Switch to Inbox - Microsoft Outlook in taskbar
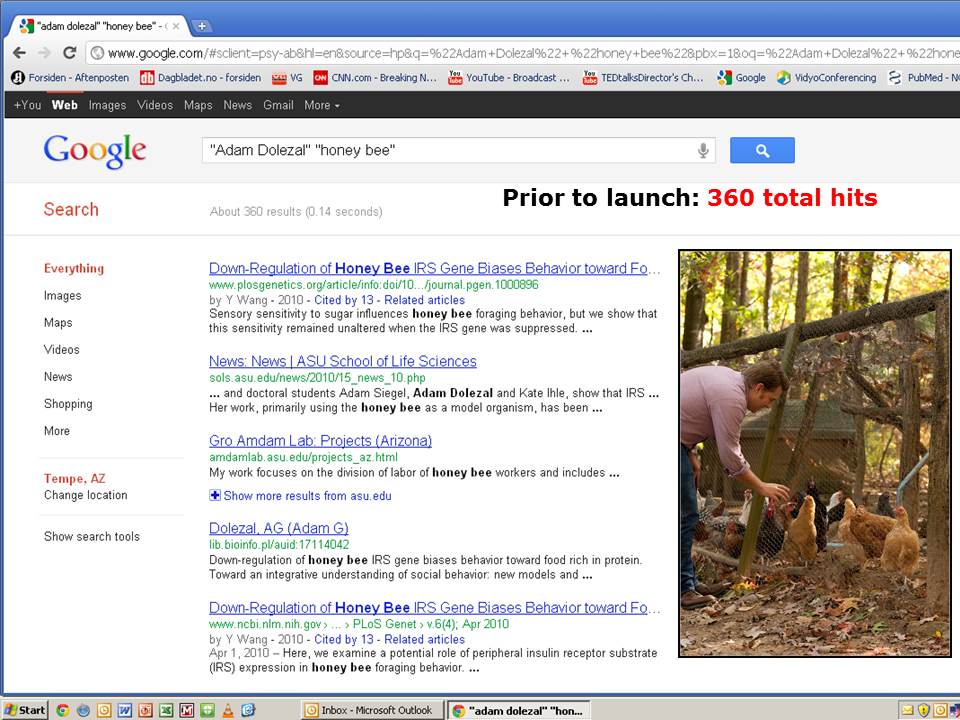 (372, 710)
